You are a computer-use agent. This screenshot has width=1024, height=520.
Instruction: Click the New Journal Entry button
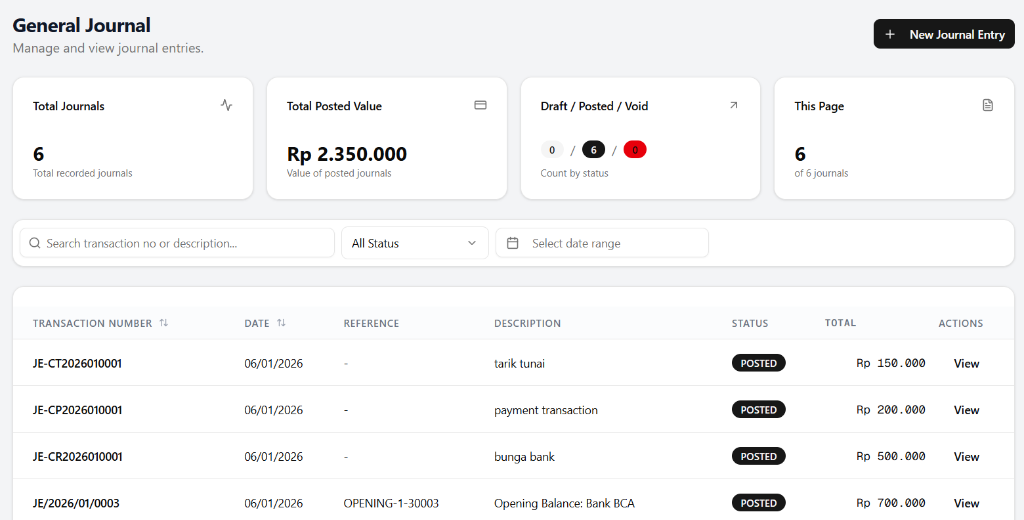tap(944, 34)
